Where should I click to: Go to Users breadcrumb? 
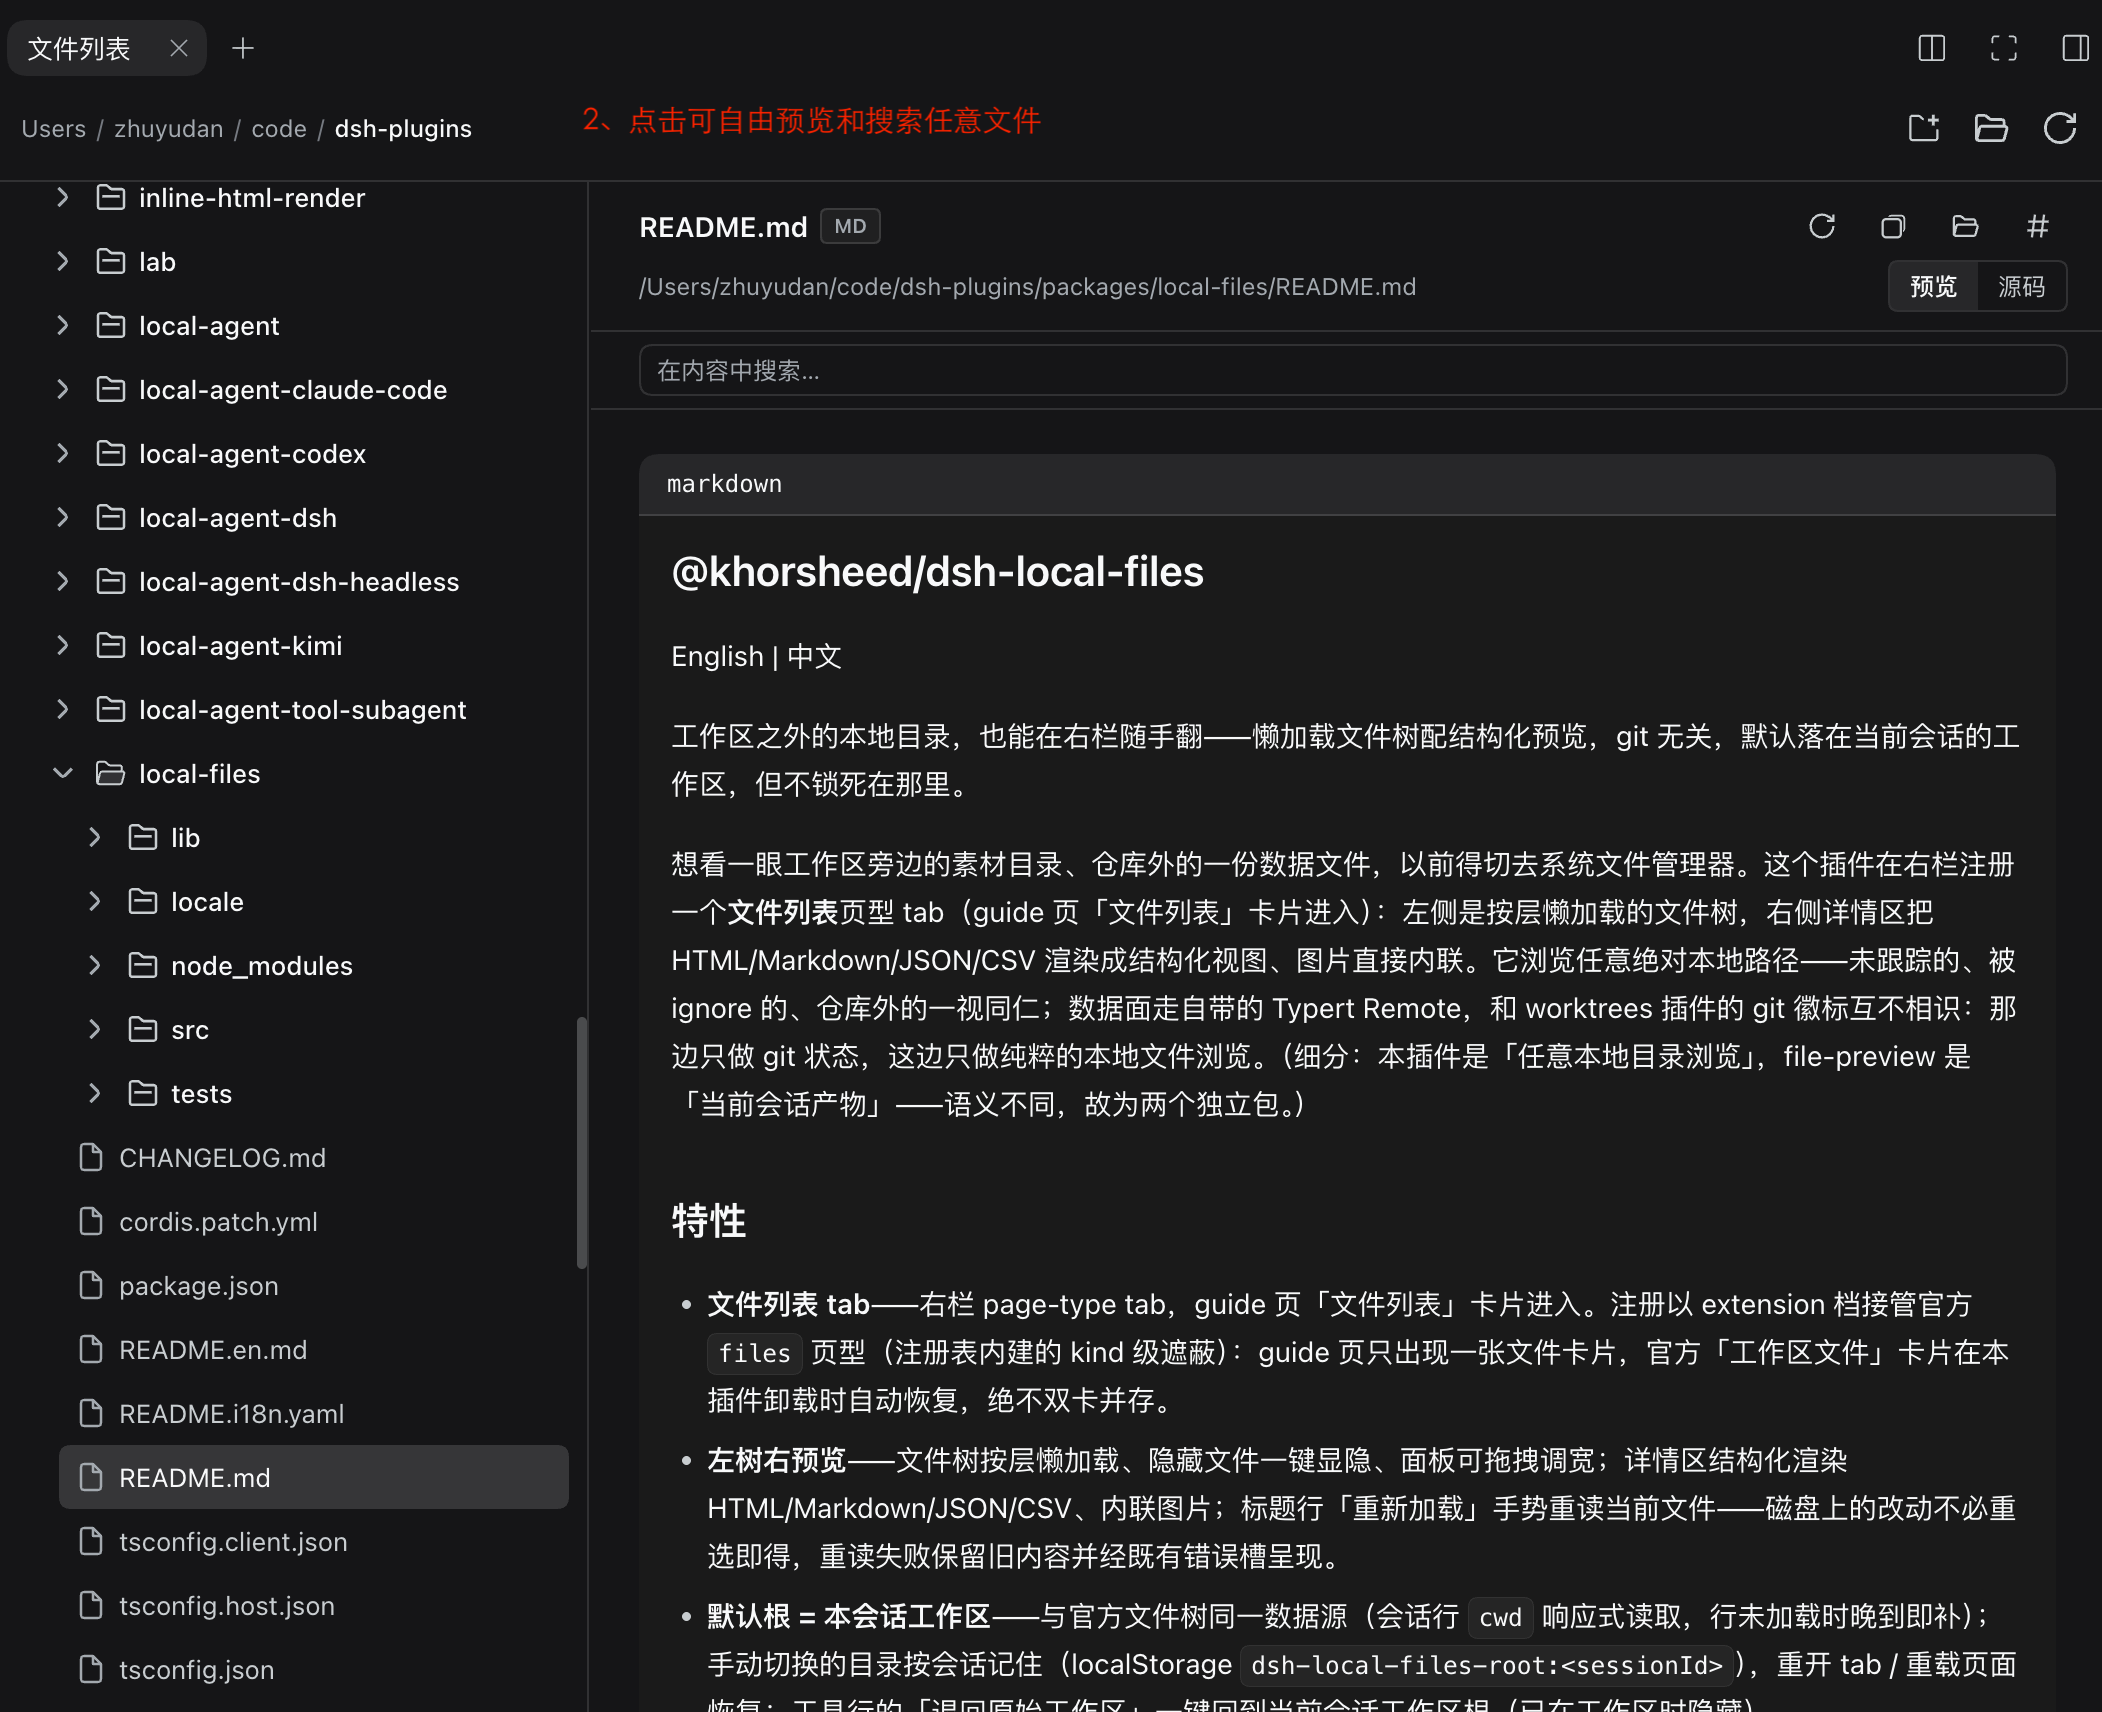coord(54,129)
